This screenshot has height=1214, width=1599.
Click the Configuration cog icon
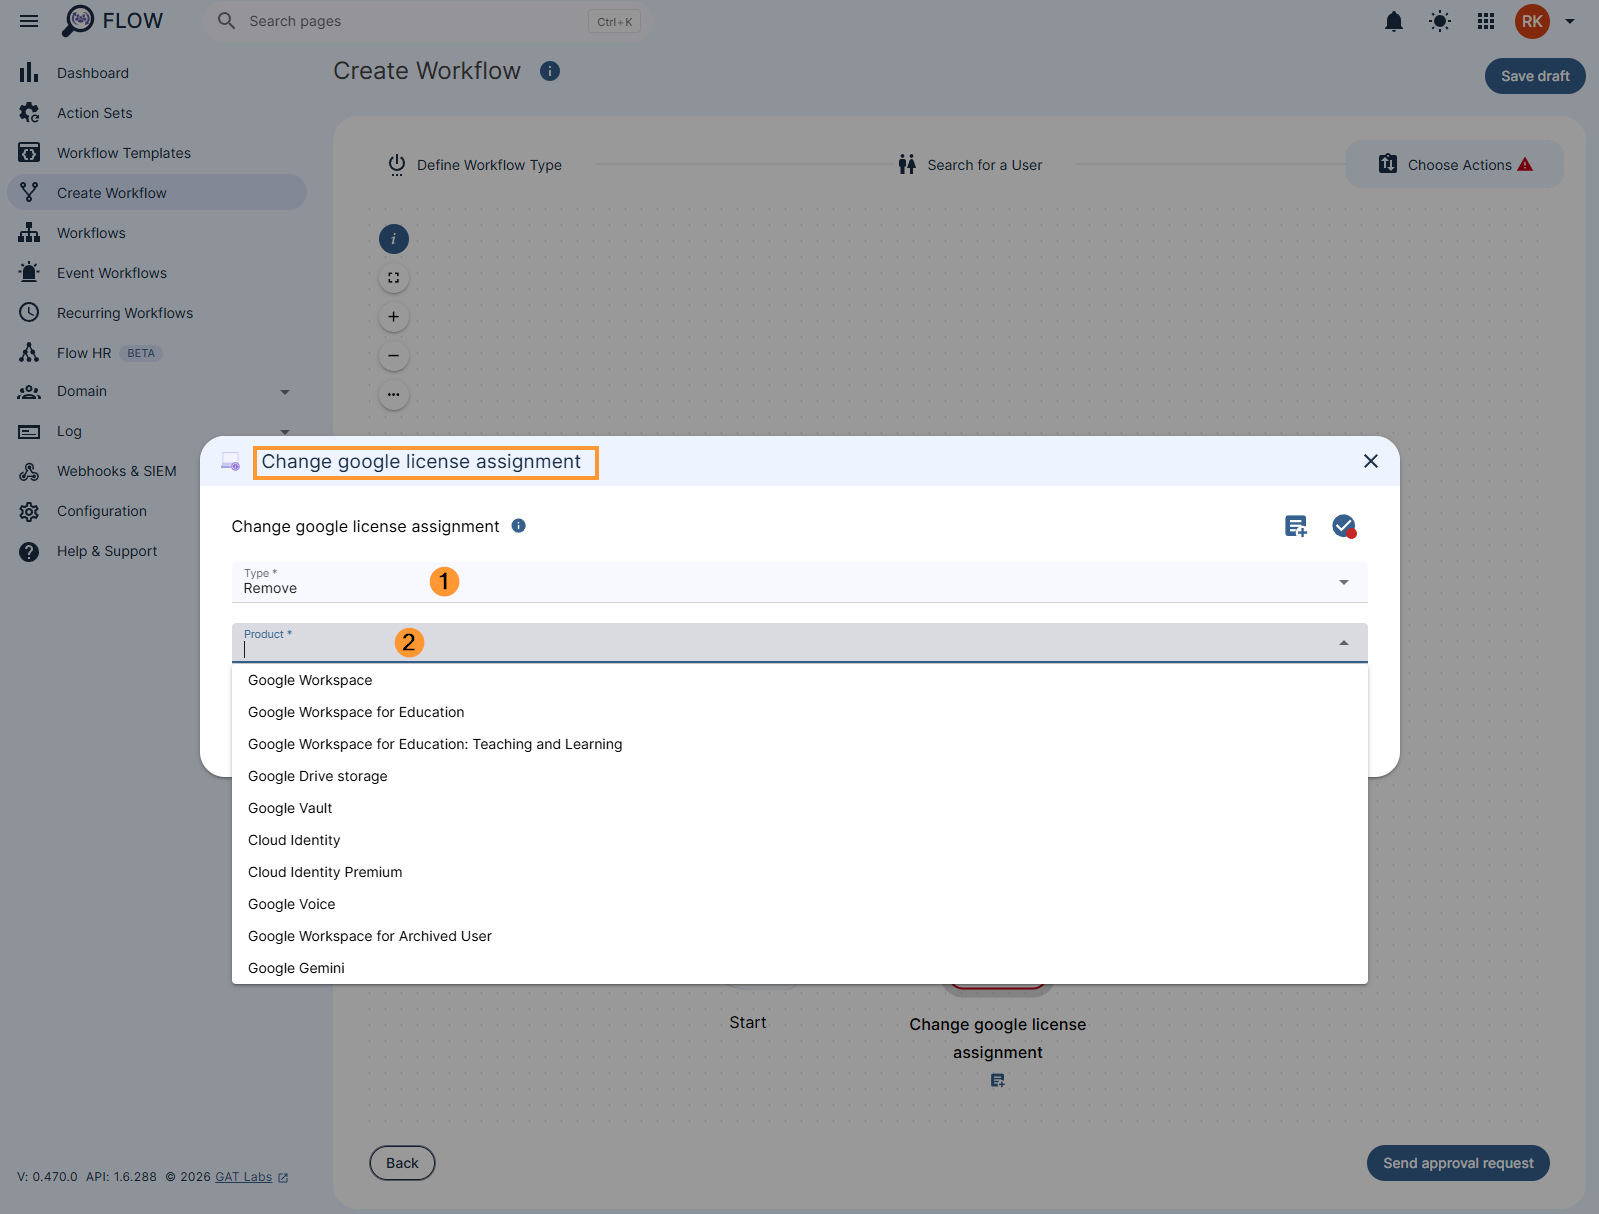tap(29, 511)
